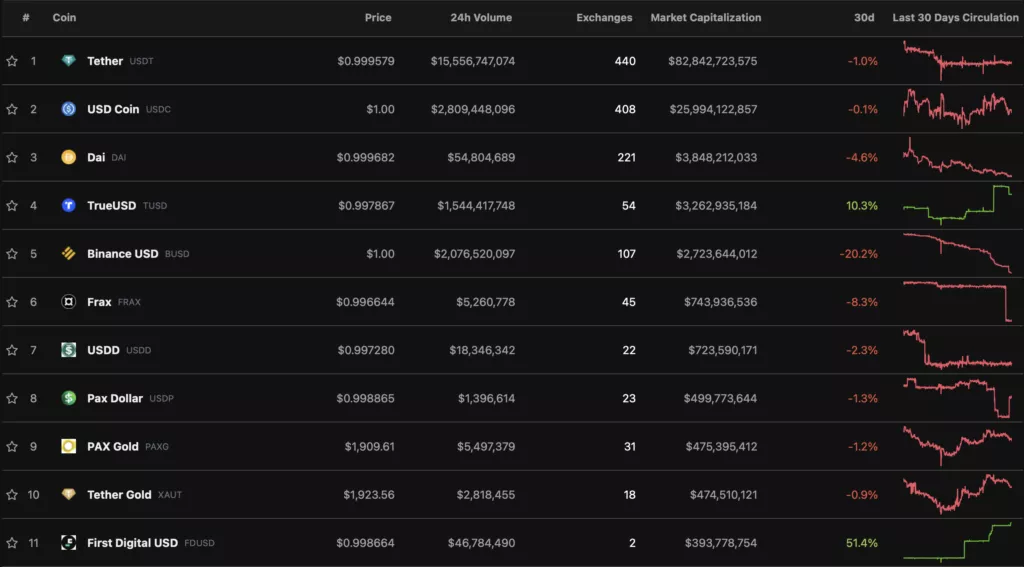
Task: Click the First Digital USD logo icon
Action: 68,542
